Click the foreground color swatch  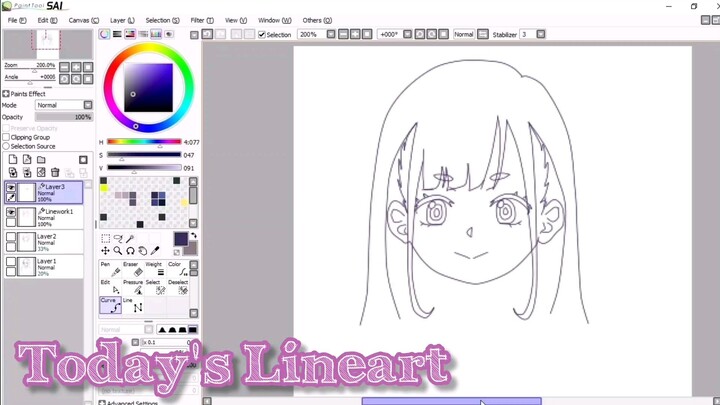click(x=181, y=239)
